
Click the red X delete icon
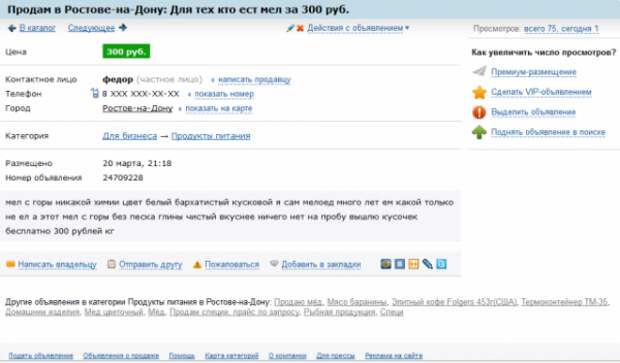coord(300,28)
